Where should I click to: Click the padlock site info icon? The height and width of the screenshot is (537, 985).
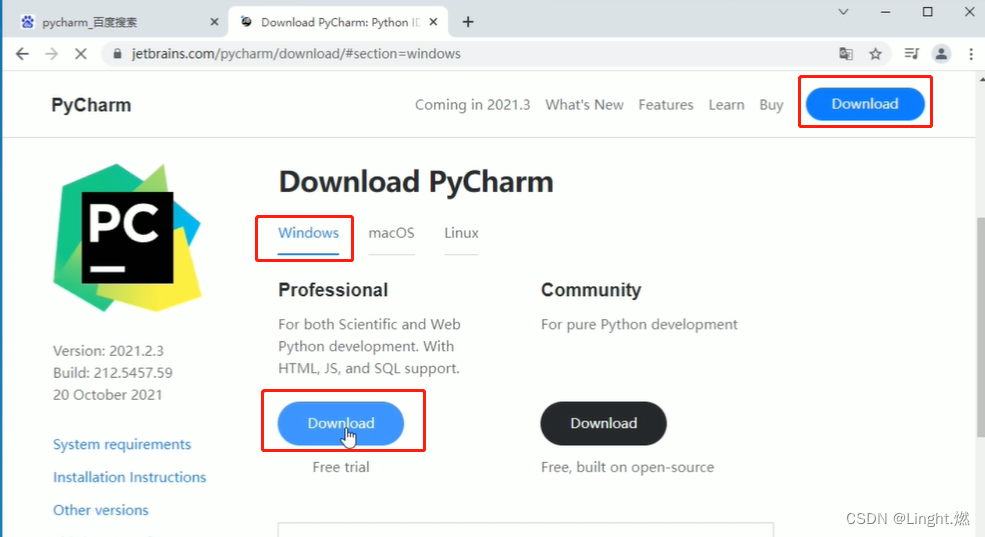(117, 54)
